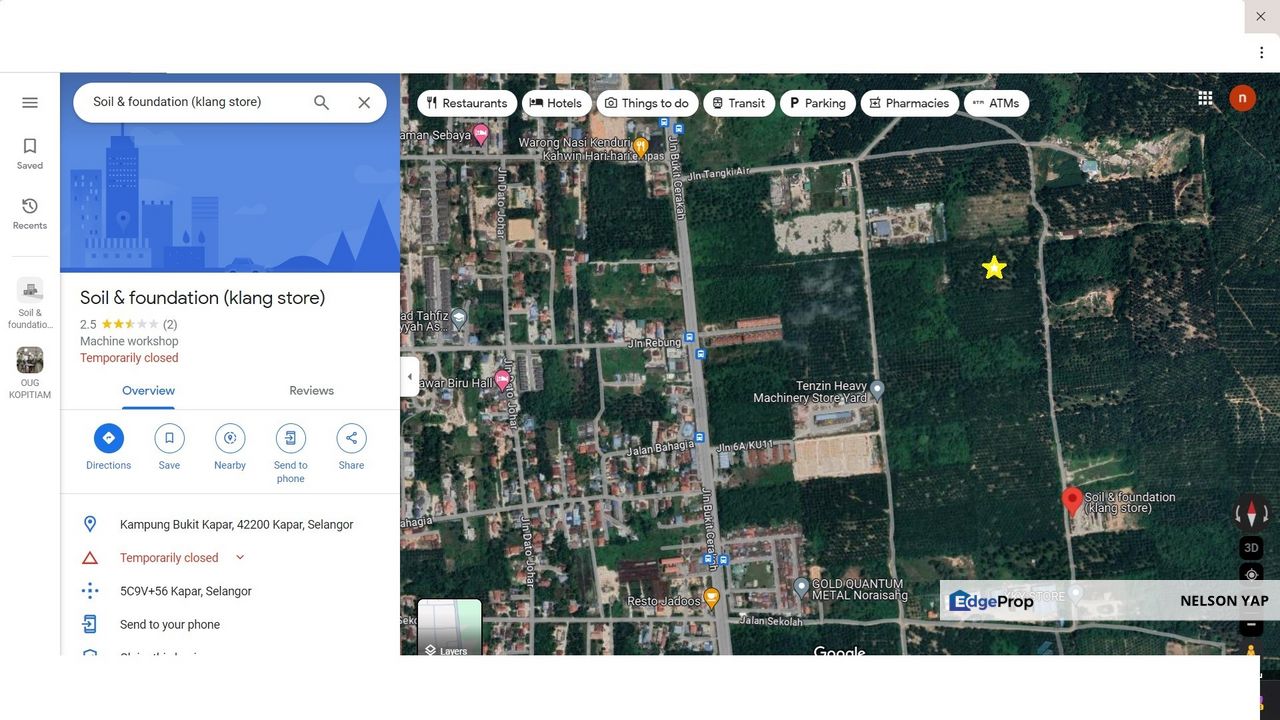Image resolution: width=1280 pixels, height=720 pixels.
Task: Filter map by Things to do
Action: (x=647, y=103)
